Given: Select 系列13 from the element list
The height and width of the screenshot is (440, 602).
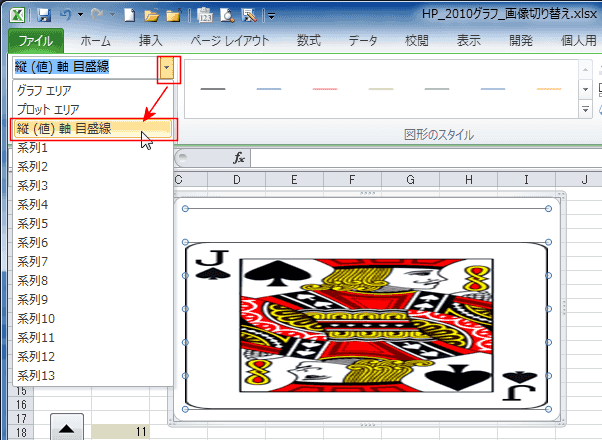Looking at the screenshot, I should pyautogui.click(x=93, y=375).
